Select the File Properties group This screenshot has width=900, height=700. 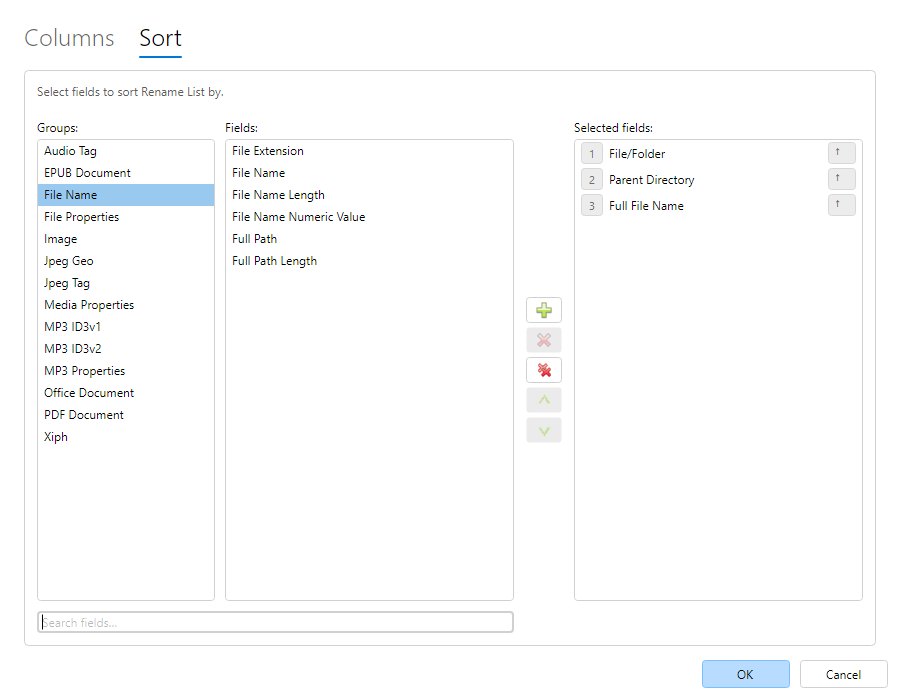pos(126,217)
